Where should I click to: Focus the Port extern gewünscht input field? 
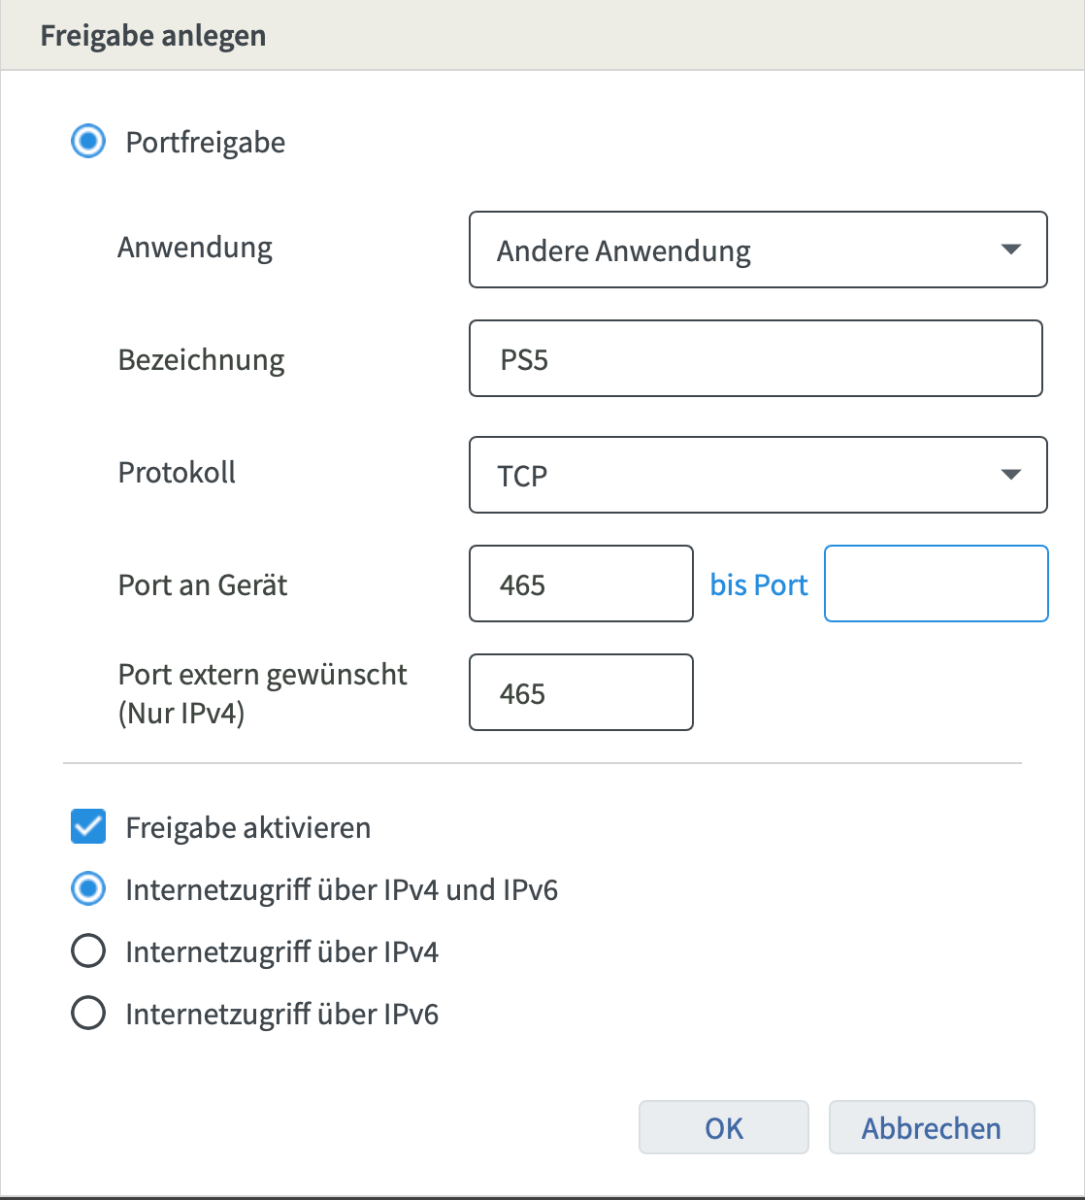581,693
